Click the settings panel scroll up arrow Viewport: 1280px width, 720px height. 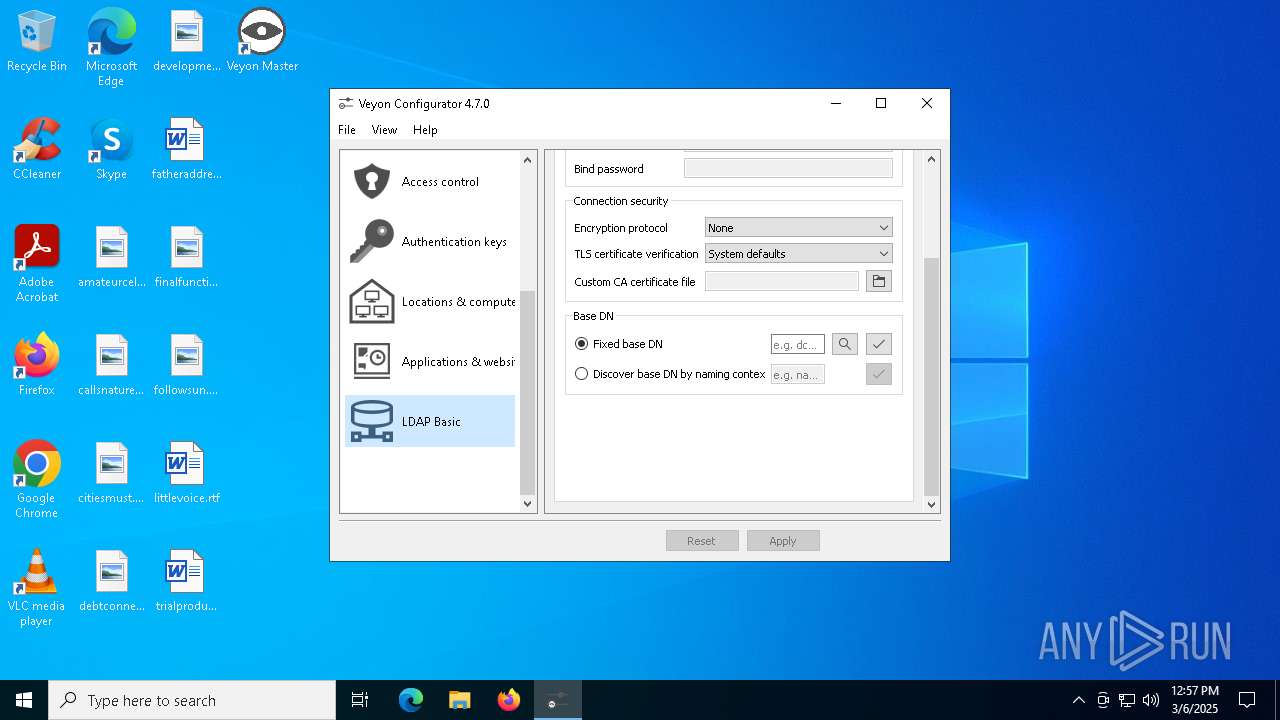932,160
